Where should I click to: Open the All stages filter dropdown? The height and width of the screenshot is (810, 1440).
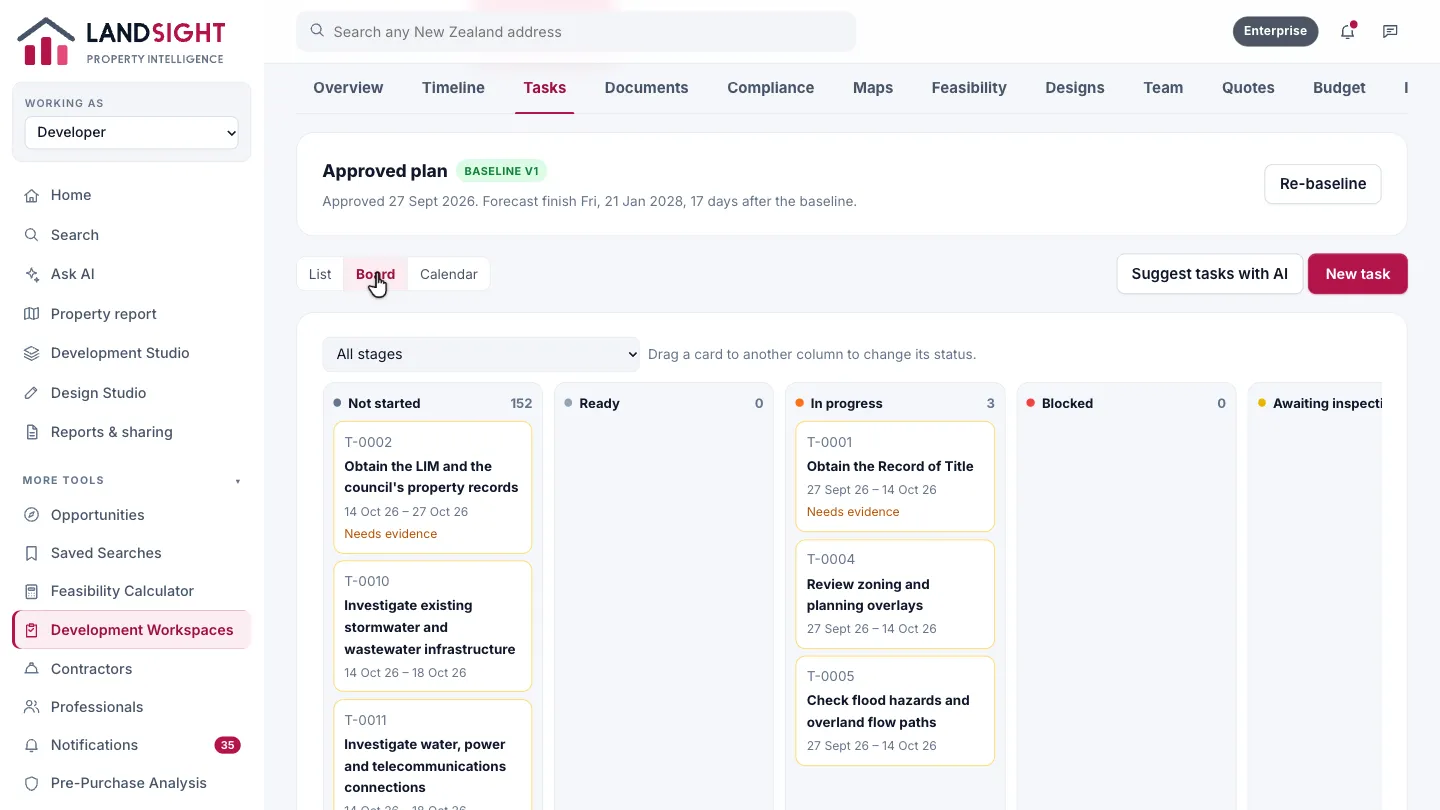[481, 354]
